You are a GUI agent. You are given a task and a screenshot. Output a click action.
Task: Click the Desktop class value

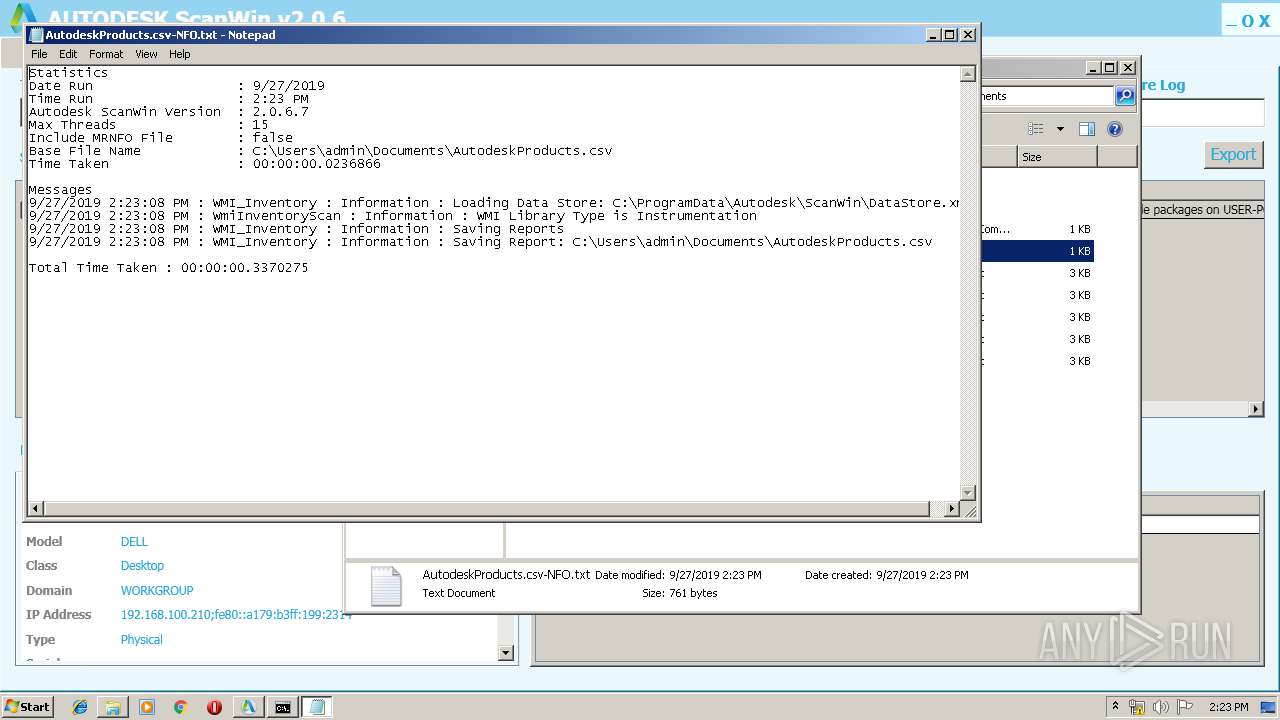click(142, 565)
